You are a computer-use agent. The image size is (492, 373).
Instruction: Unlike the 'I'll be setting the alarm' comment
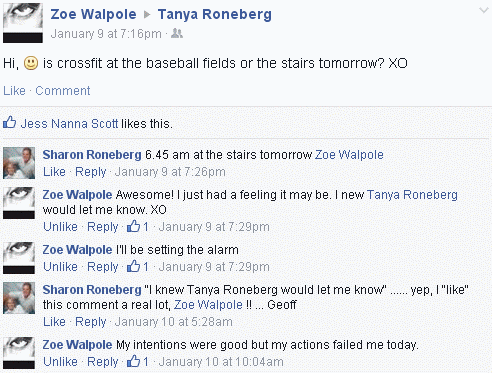click(60, 267)
